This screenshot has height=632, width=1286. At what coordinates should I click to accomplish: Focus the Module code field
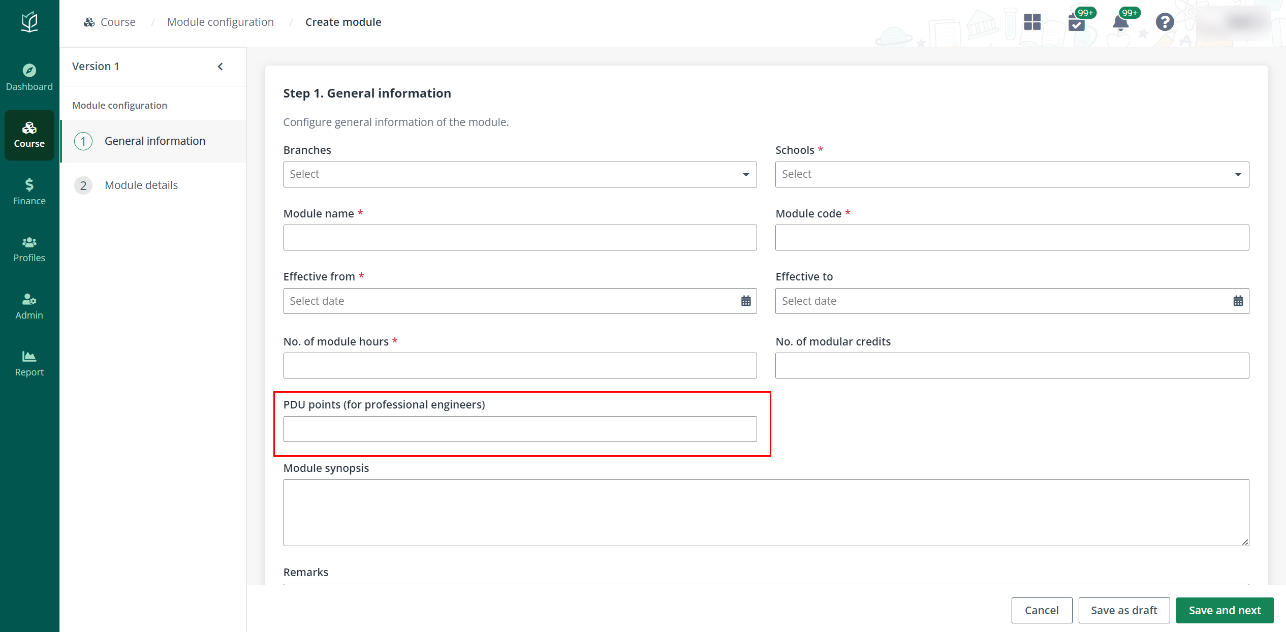[1012, 237]
